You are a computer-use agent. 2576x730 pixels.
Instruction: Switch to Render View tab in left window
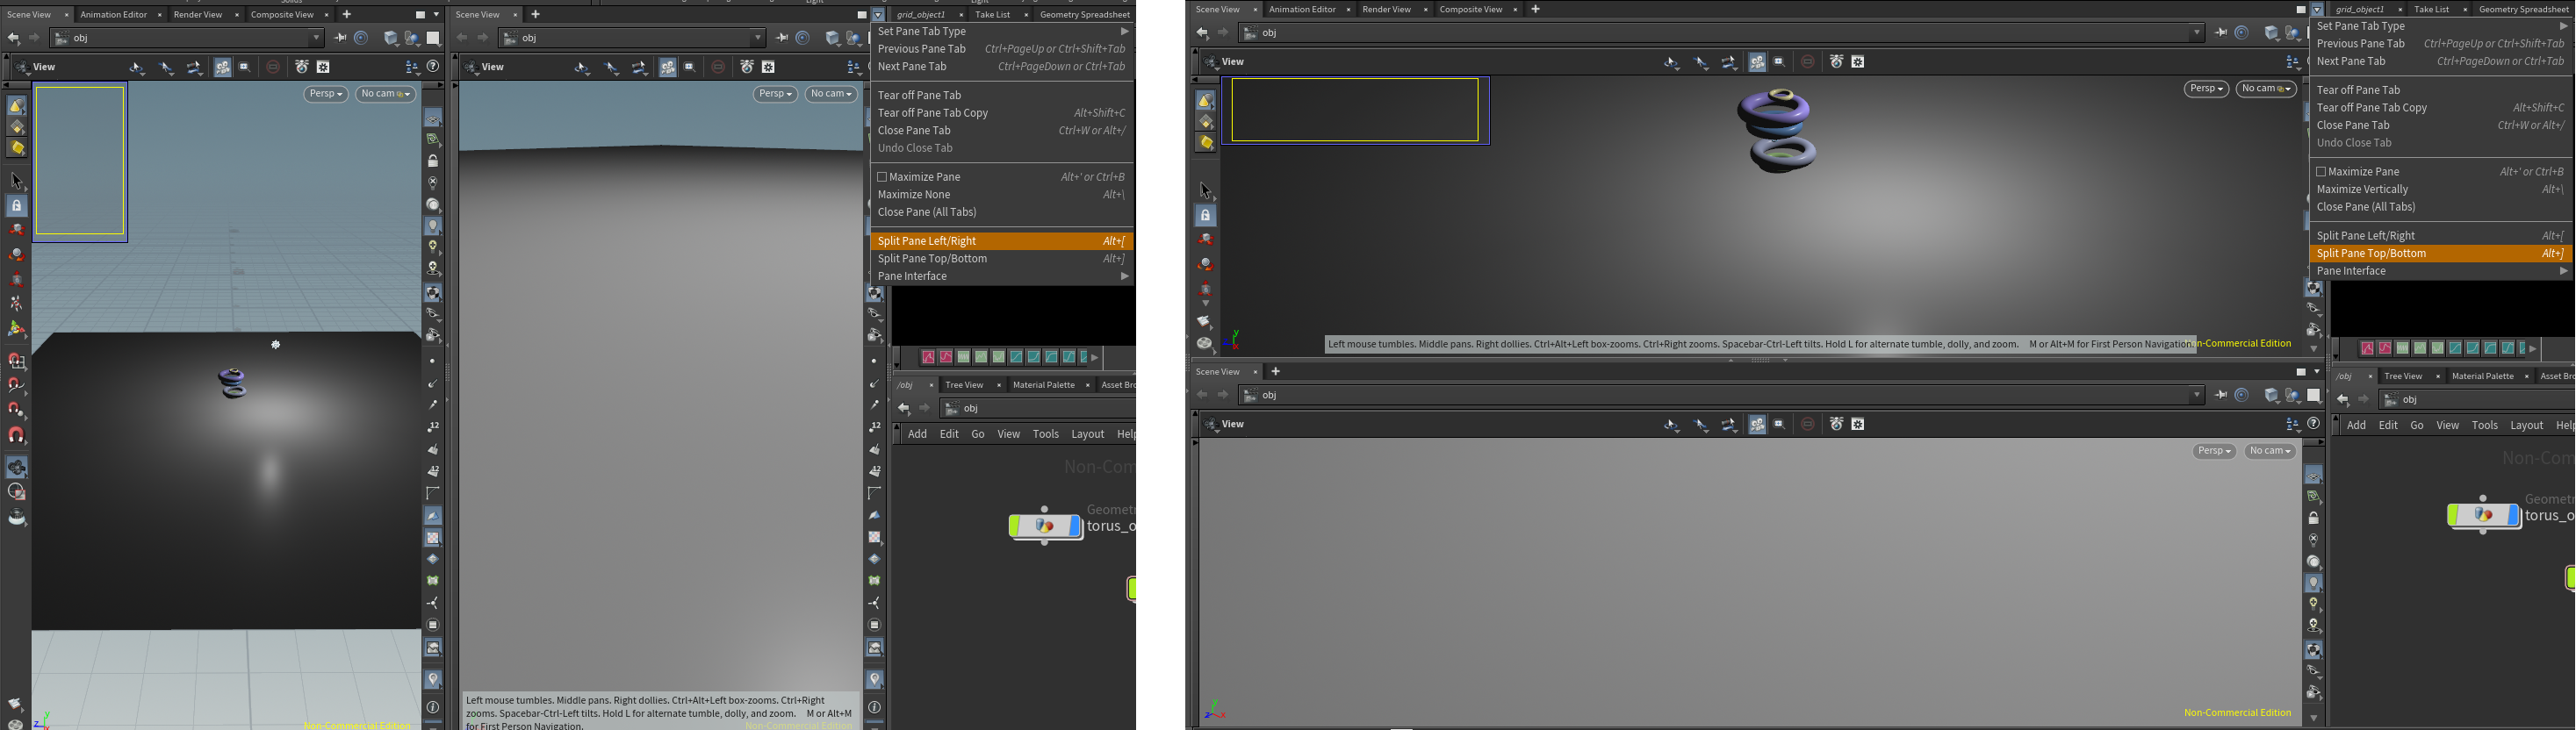[198, 15]
